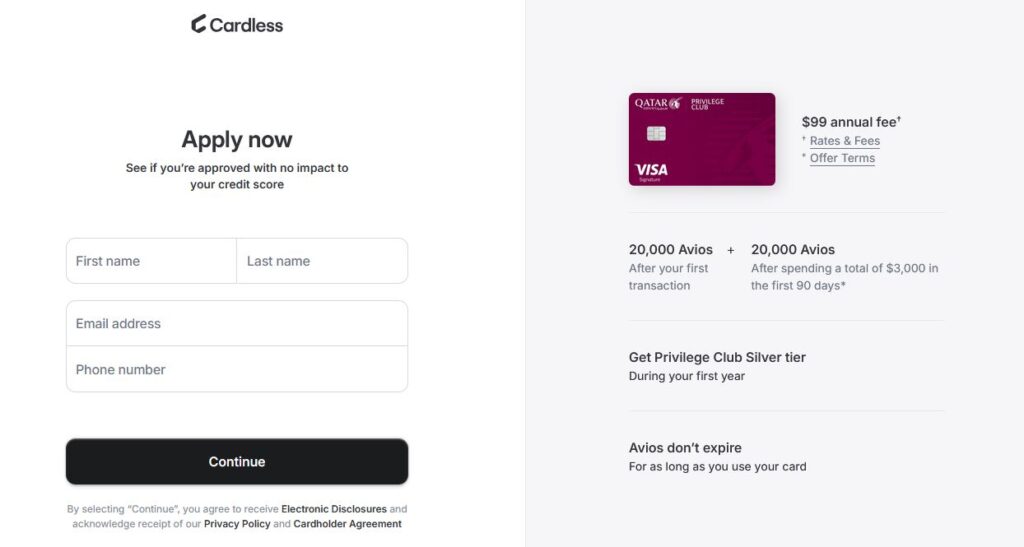This screenshot has height=547, width=1024.
Task: Click the Privilege Club label on the card
Action: [707, 104]
